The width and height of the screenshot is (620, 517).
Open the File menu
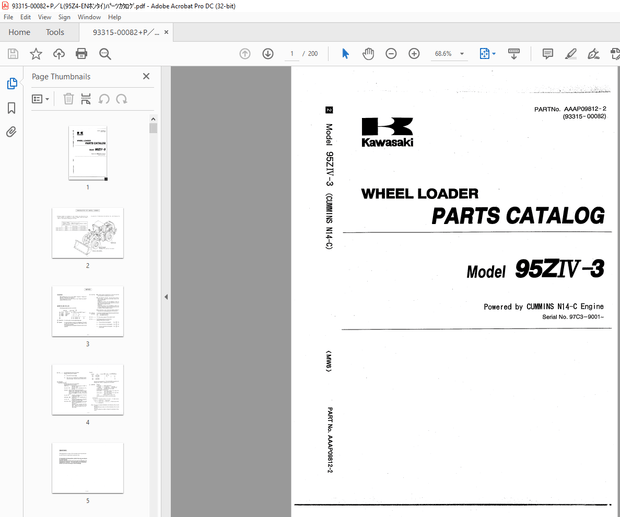click(x=8, y=17)
